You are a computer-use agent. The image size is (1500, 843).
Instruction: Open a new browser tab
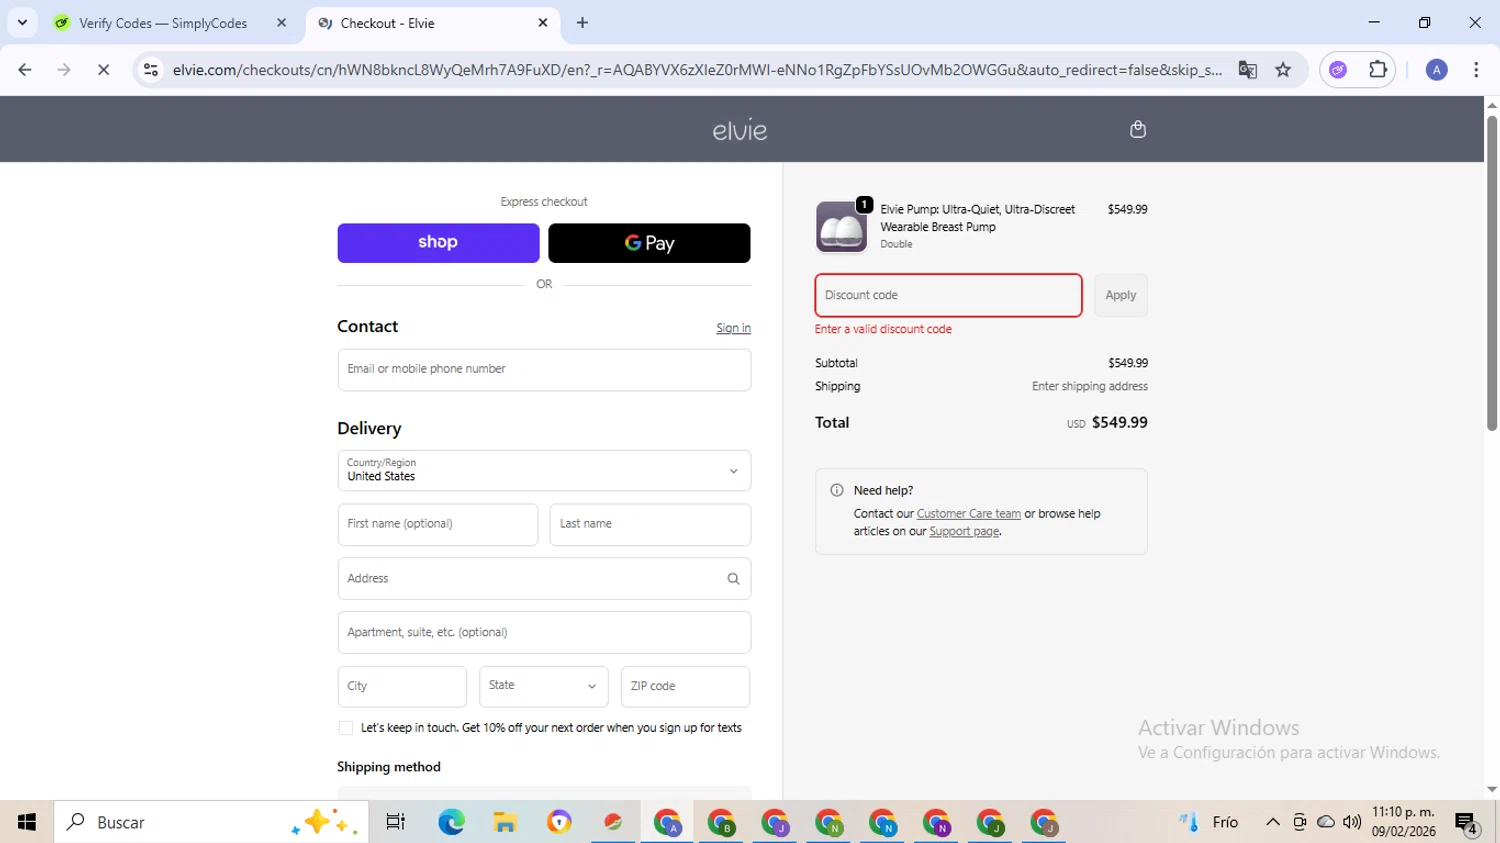tap(583, 22)
